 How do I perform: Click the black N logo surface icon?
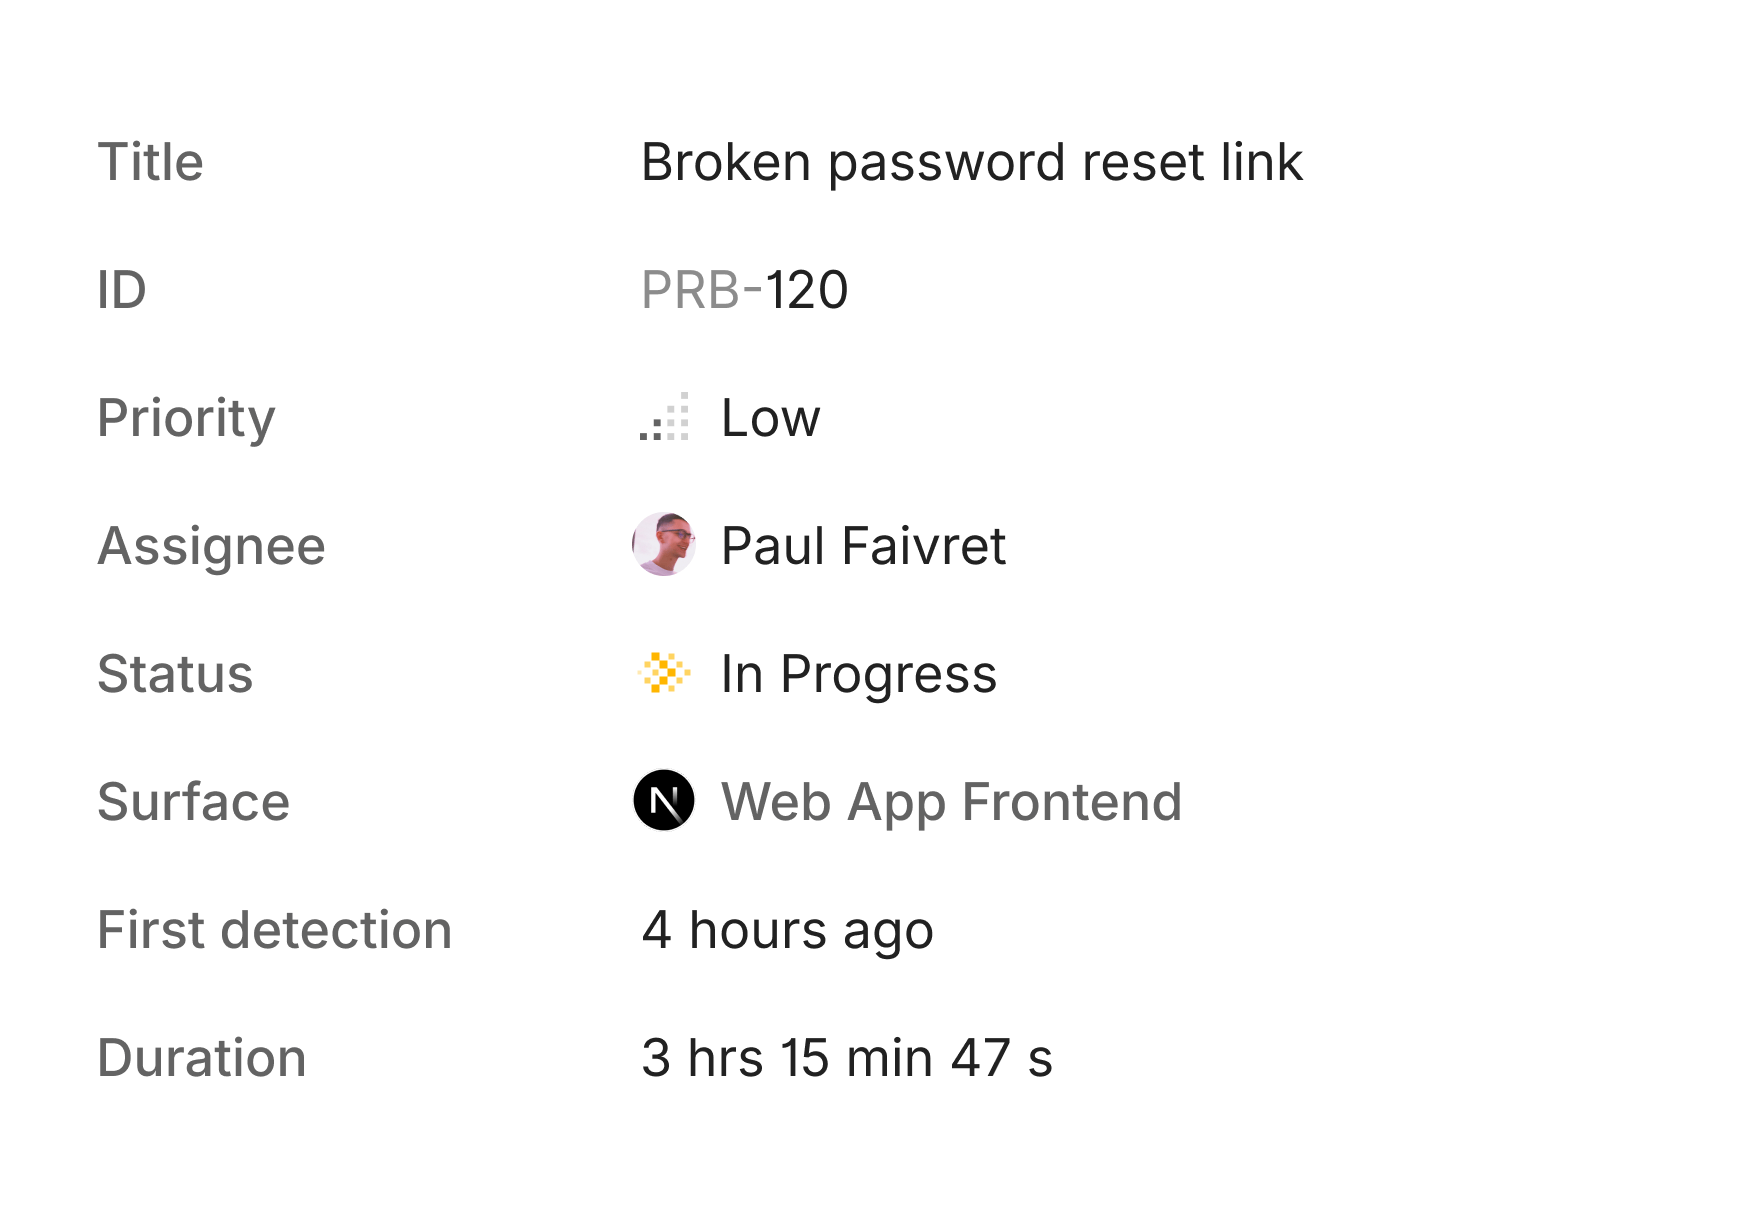(664, 801)
